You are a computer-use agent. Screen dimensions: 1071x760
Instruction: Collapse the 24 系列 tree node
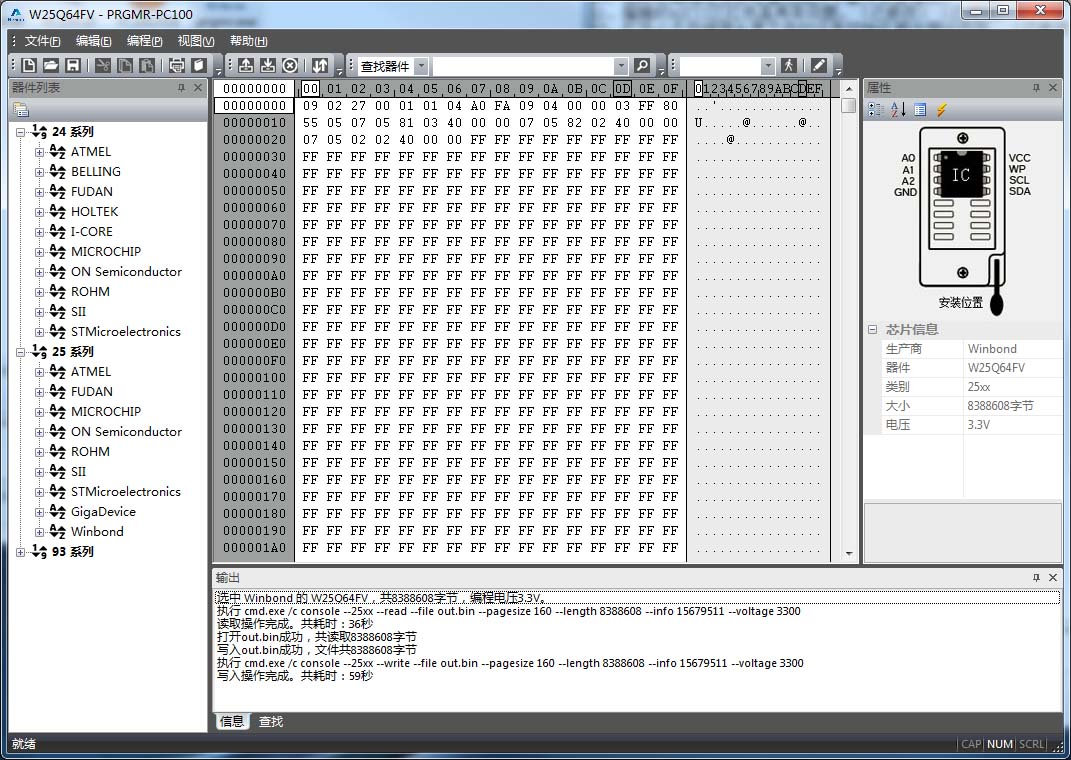pos(20,132)
